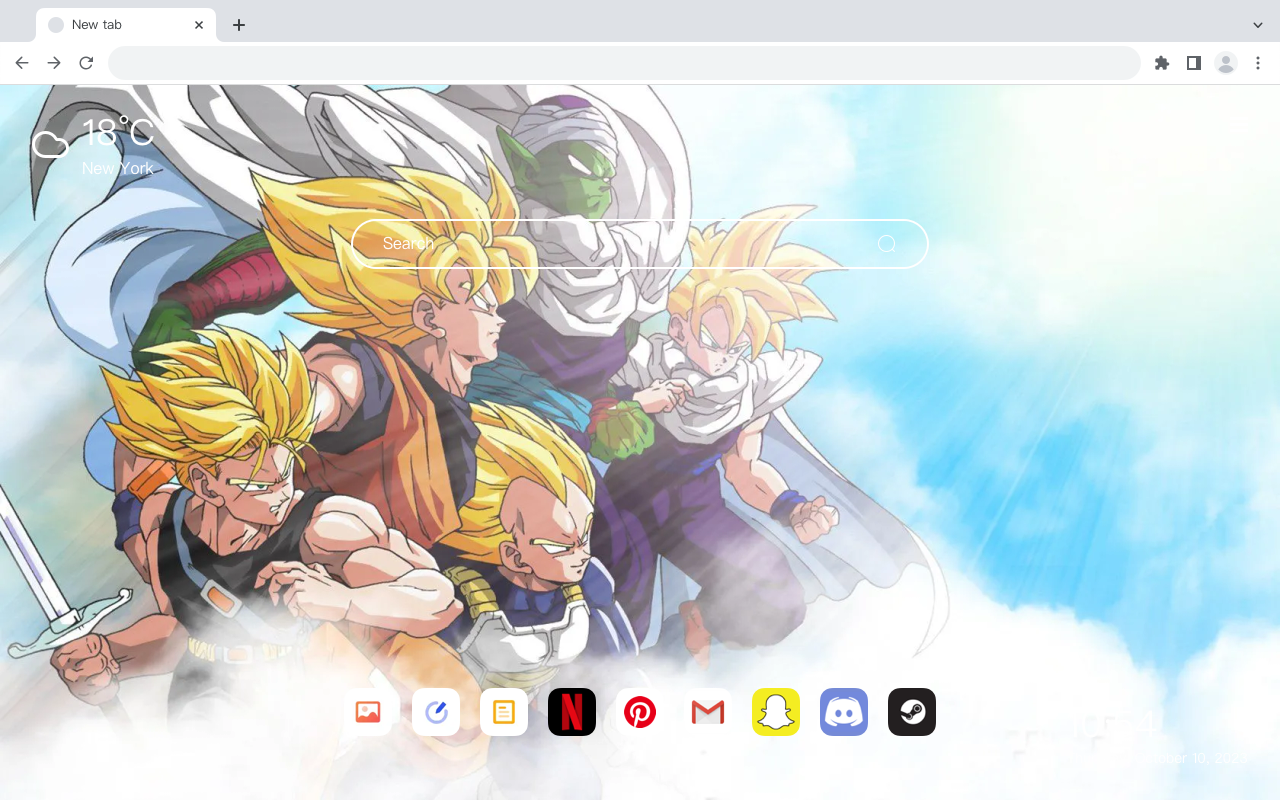Click the New York location label
This screenshot has width=1280, height=800.
coord(118,168)
